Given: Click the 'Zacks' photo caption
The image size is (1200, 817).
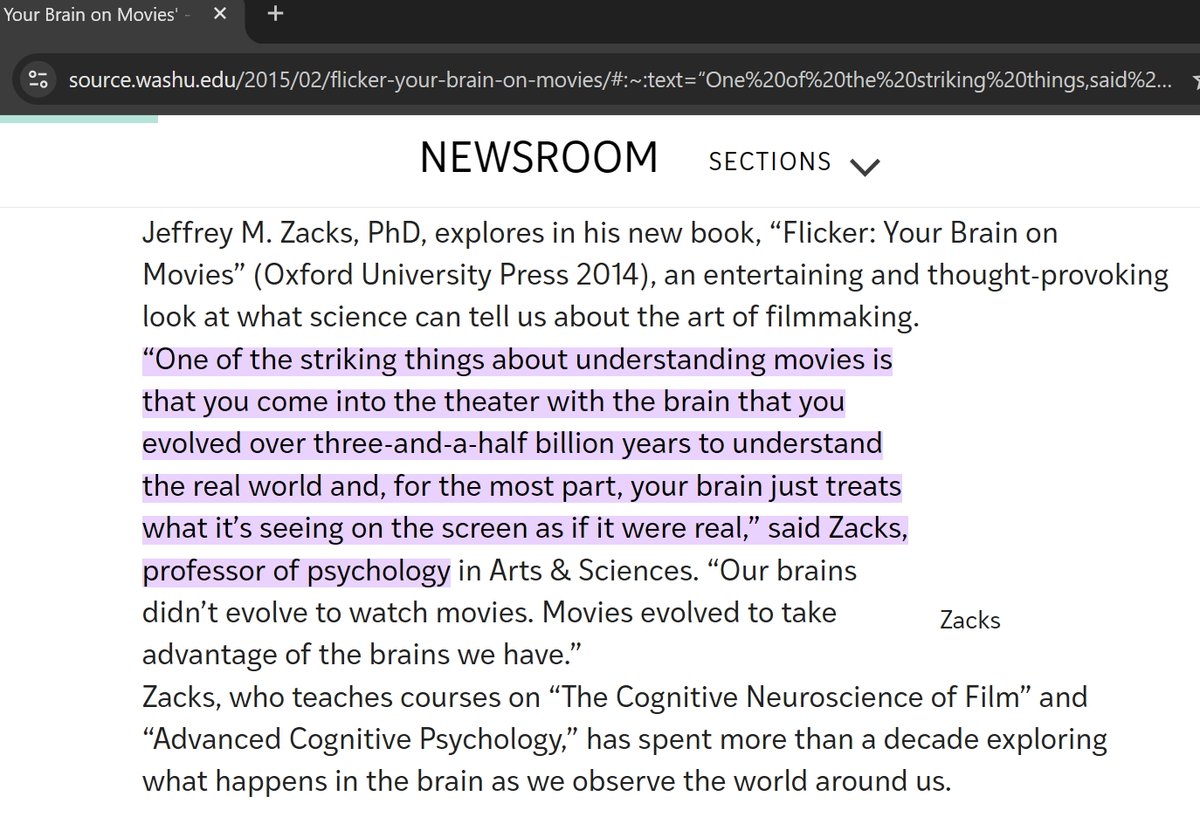Looking at the screenshot, I should [970, 620].
